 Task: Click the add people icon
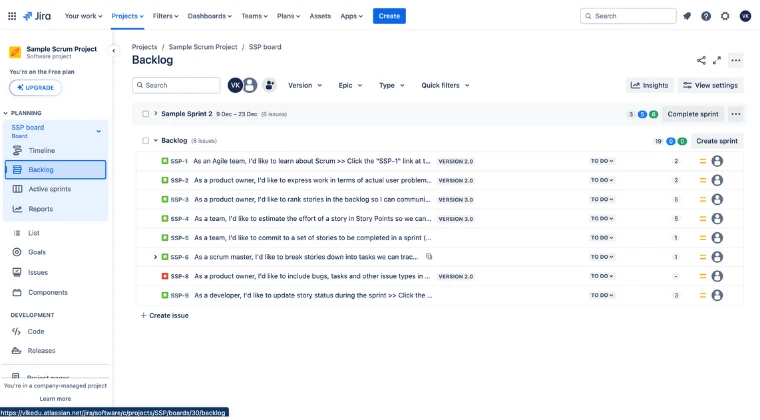[269, 85]
